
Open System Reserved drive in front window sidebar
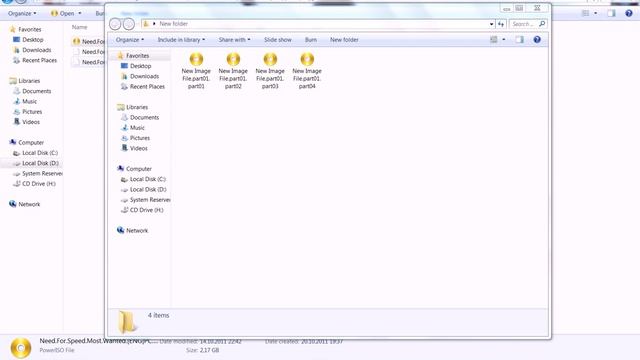pyautogui.click(x=145, y=200)
